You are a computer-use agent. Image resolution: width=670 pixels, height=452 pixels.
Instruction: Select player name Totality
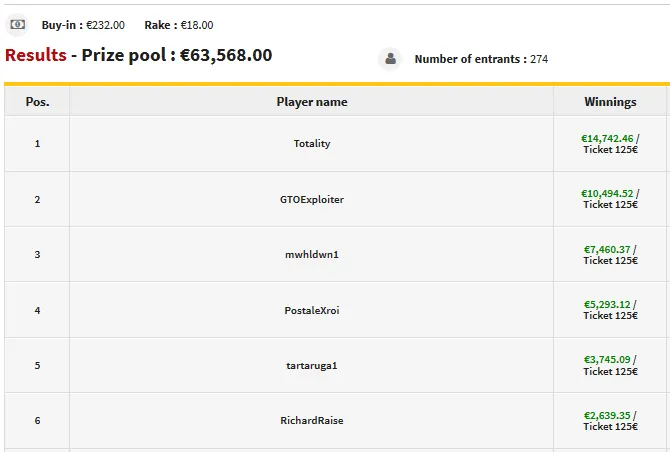click(x=312, y=144)
